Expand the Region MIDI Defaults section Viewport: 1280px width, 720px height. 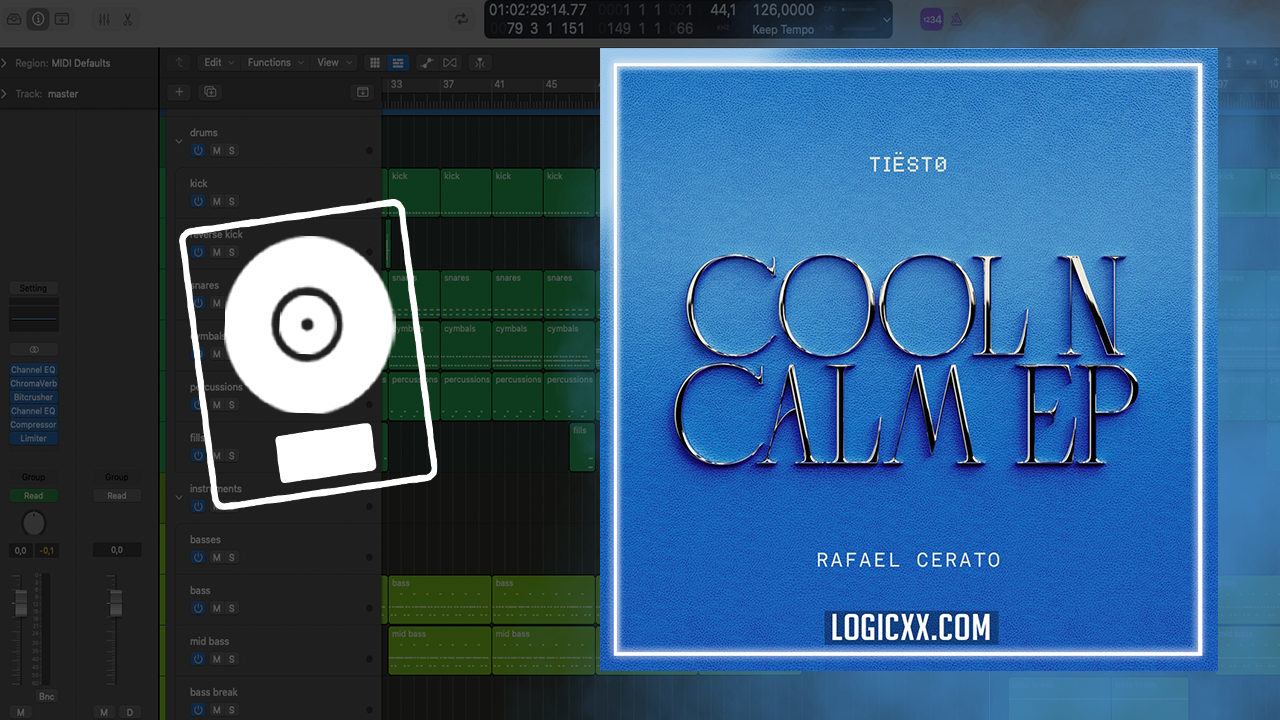5,63
